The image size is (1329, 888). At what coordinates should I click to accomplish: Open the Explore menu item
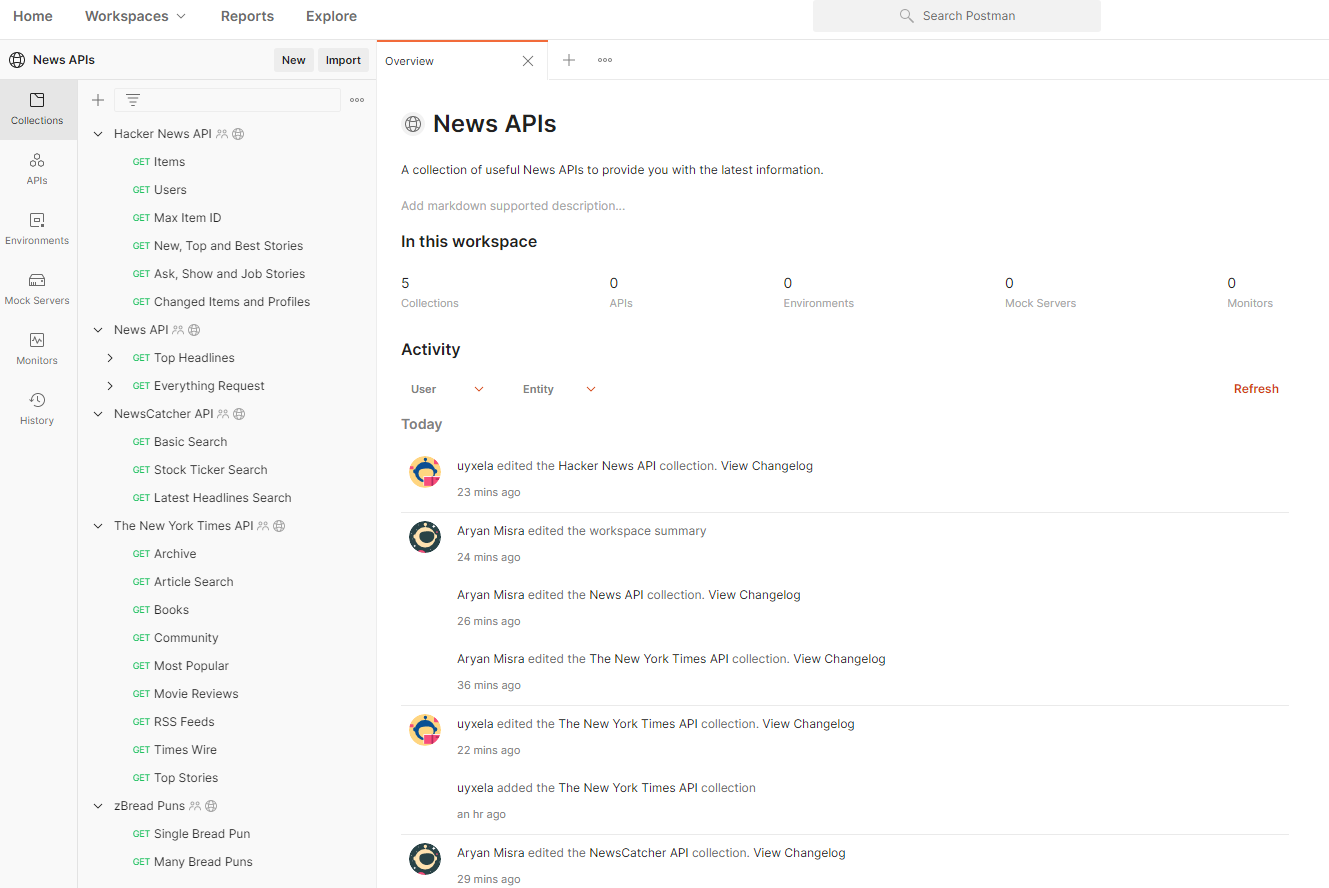[x=331, y=16]
